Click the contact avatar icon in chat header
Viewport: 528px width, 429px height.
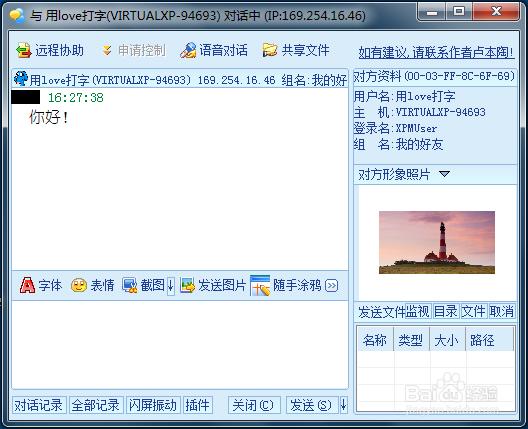tap(21, 78)
